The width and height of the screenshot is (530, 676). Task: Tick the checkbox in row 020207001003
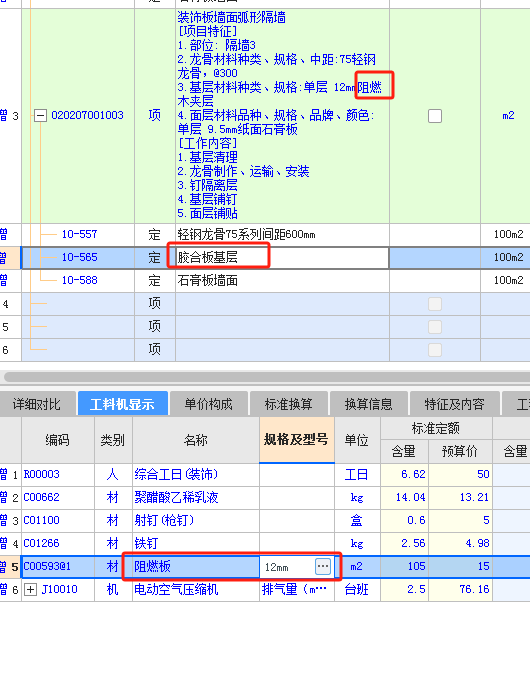tap(435, 116)
